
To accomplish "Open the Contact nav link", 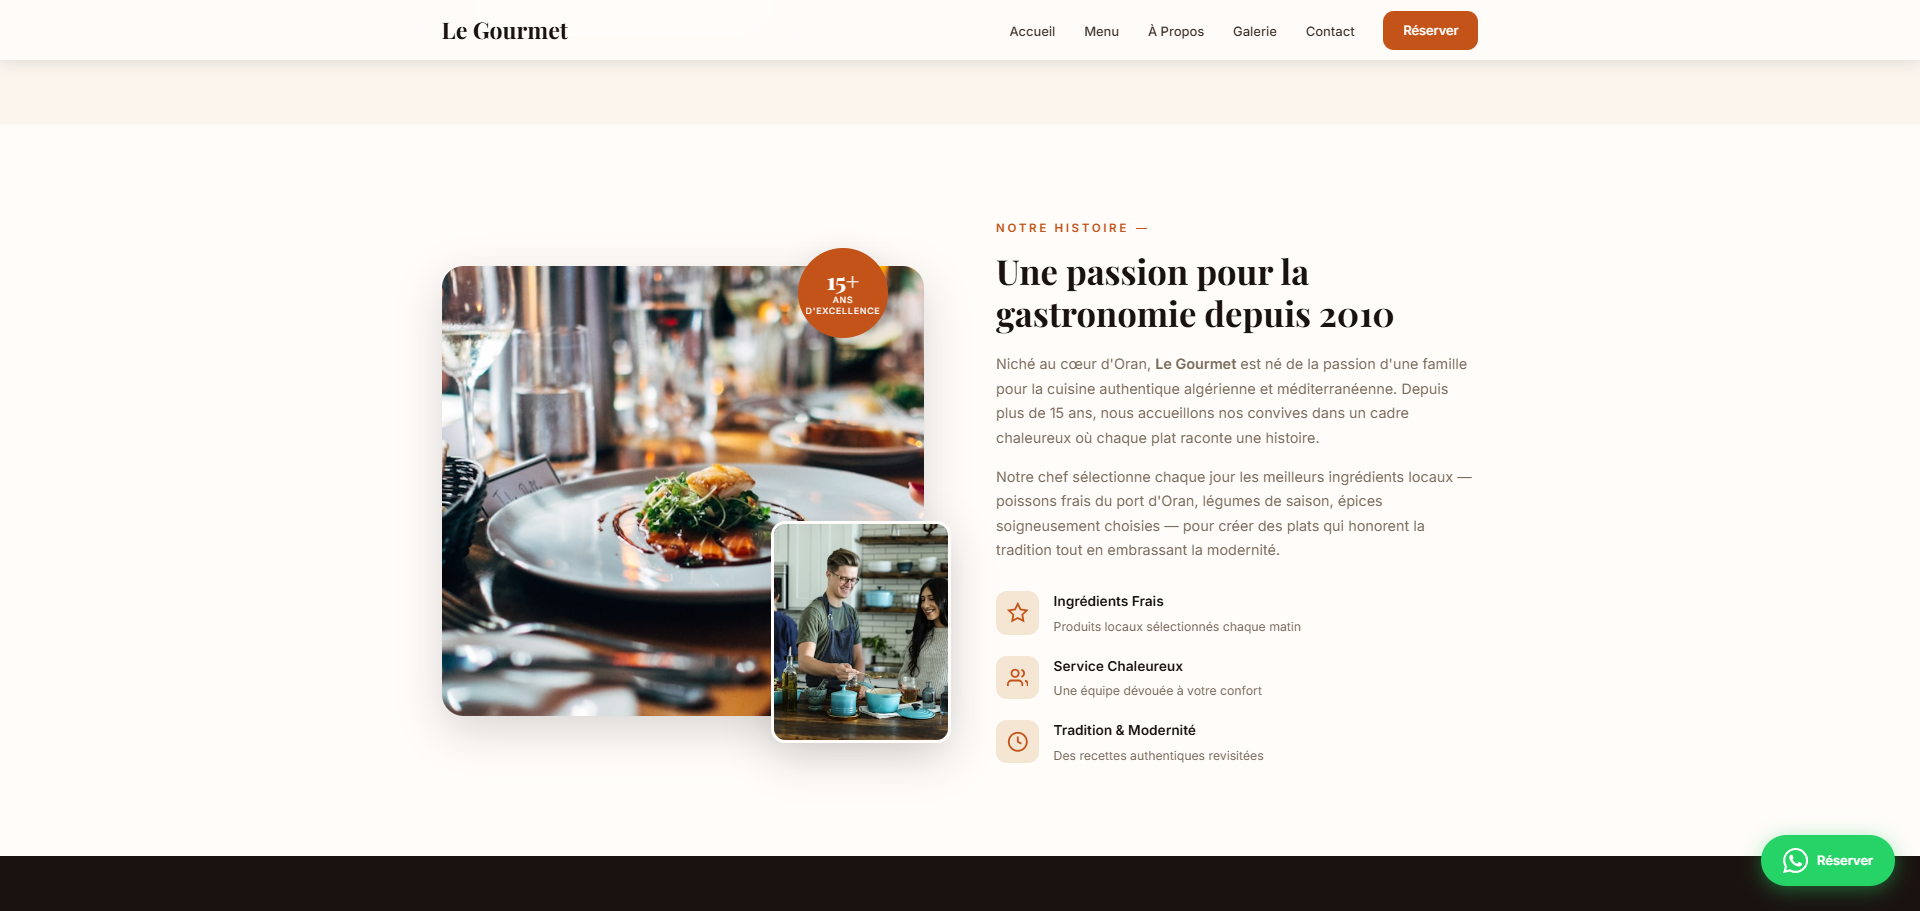I will pyautogui.click(x=1330, y=31).
